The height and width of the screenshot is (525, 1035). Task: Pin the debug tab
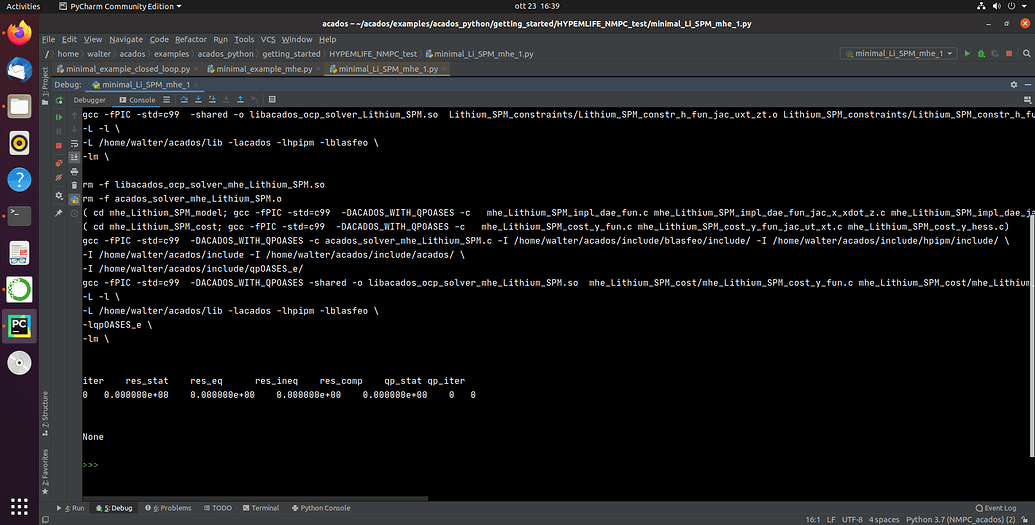59,213
